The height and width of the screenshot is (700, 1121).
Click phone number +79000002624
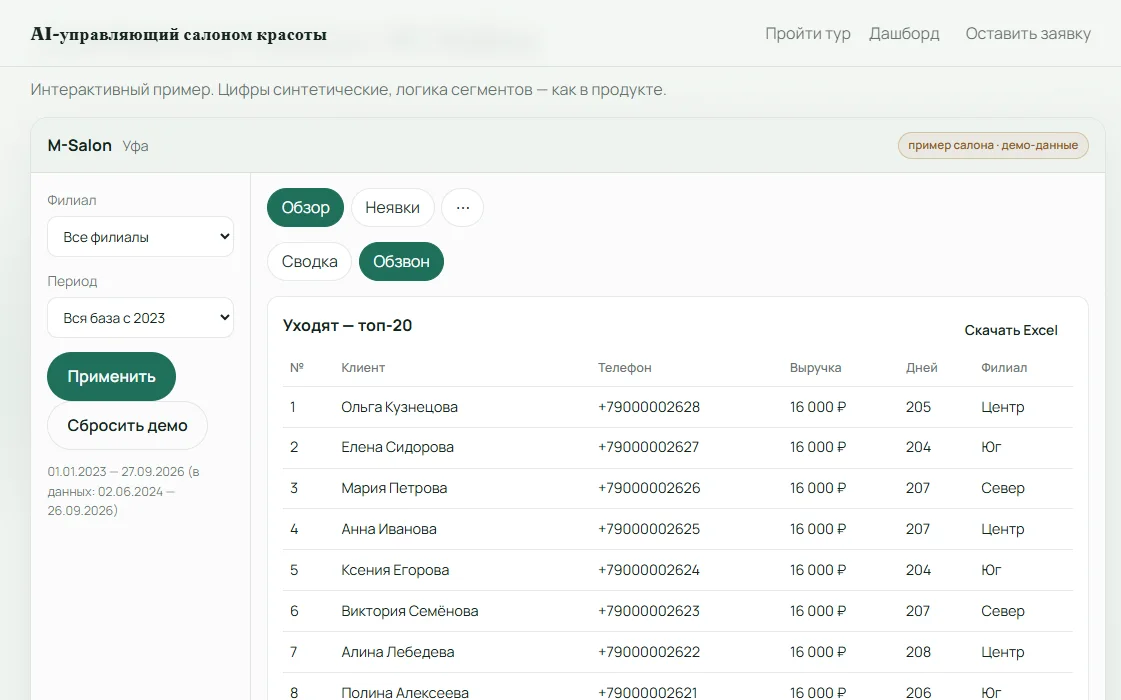click(x=649, y=570)
